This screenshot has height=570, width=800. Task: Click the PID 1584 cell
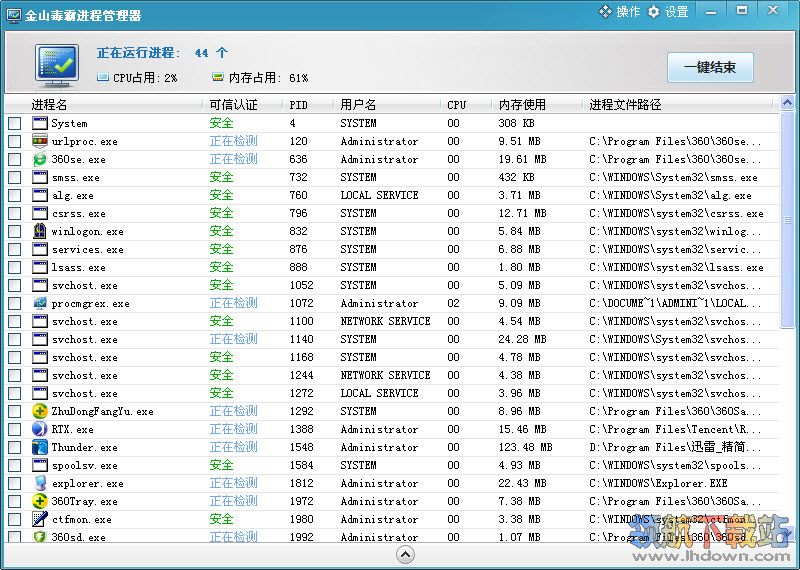click(x=302, y=465)
